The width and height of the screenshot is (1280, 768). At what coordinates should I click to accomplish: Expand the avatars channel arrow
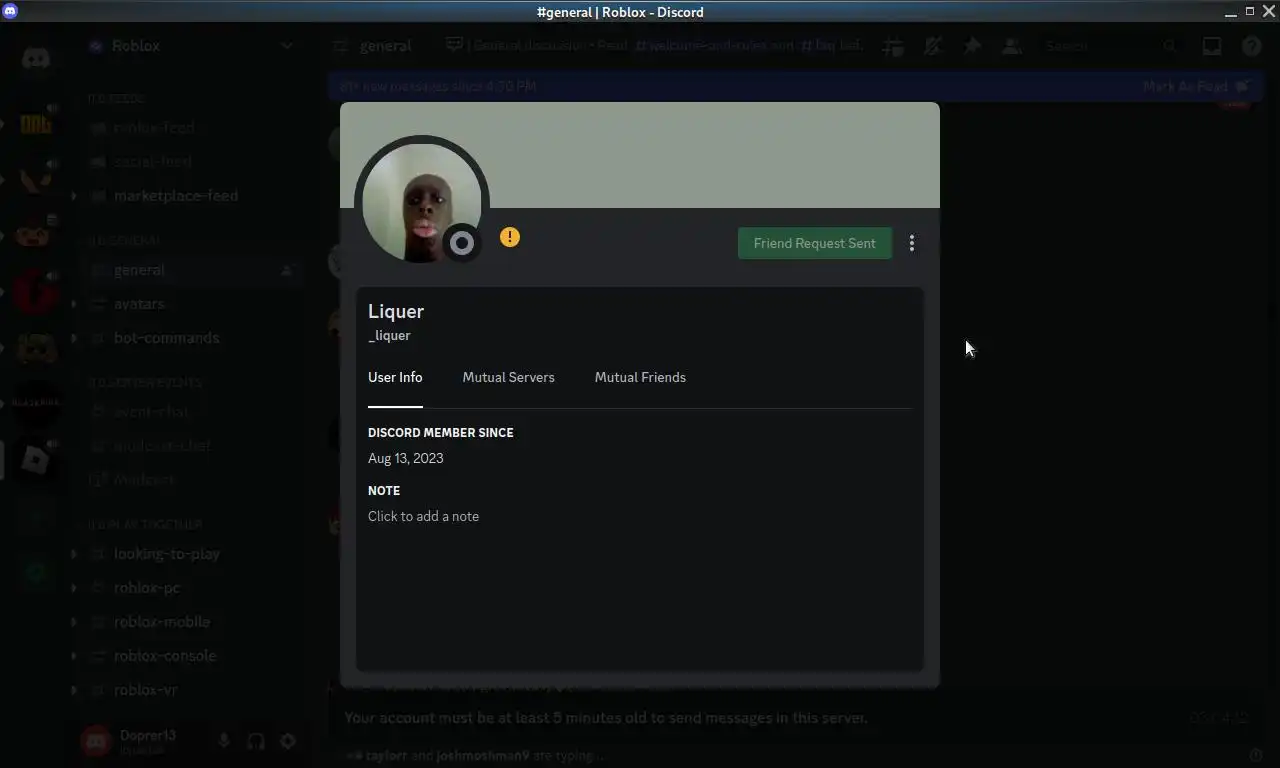(74, 304)
